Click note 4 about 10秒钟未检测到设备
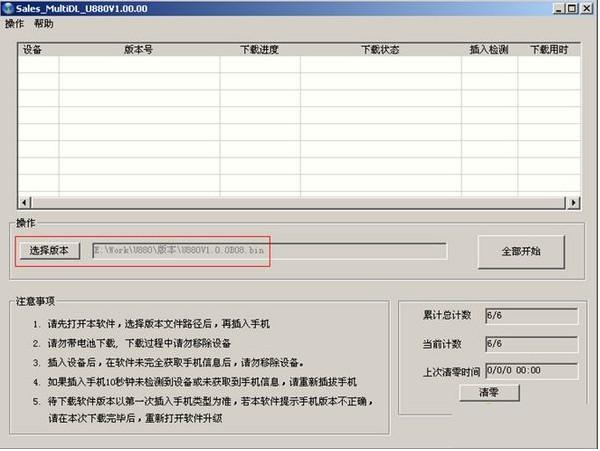The width and height of the screenshot is (600, 451). pyautogui.click(x=195, y=382)
